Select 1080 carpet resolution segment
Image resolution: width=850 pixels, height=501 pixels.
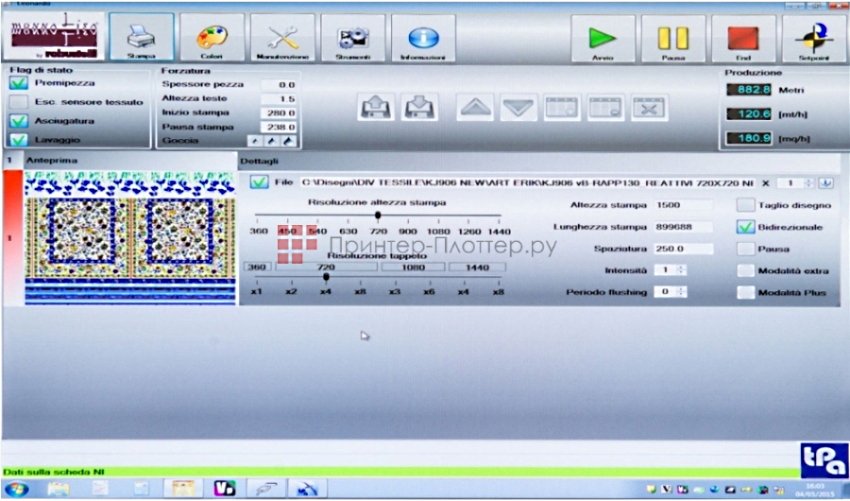point(413,267)
